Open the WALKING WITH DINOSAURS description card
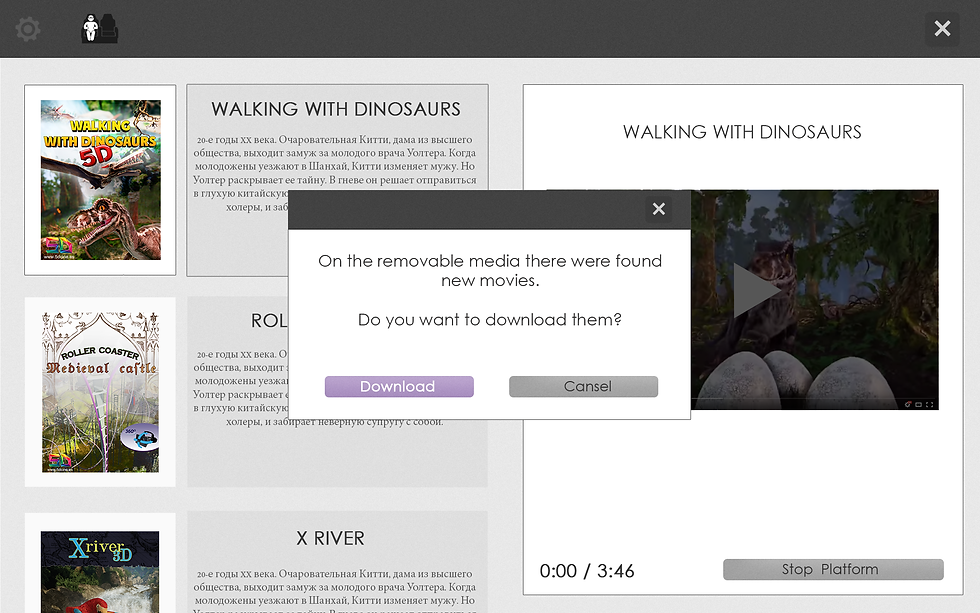This screenshot has width=980, height=613. 337,180
